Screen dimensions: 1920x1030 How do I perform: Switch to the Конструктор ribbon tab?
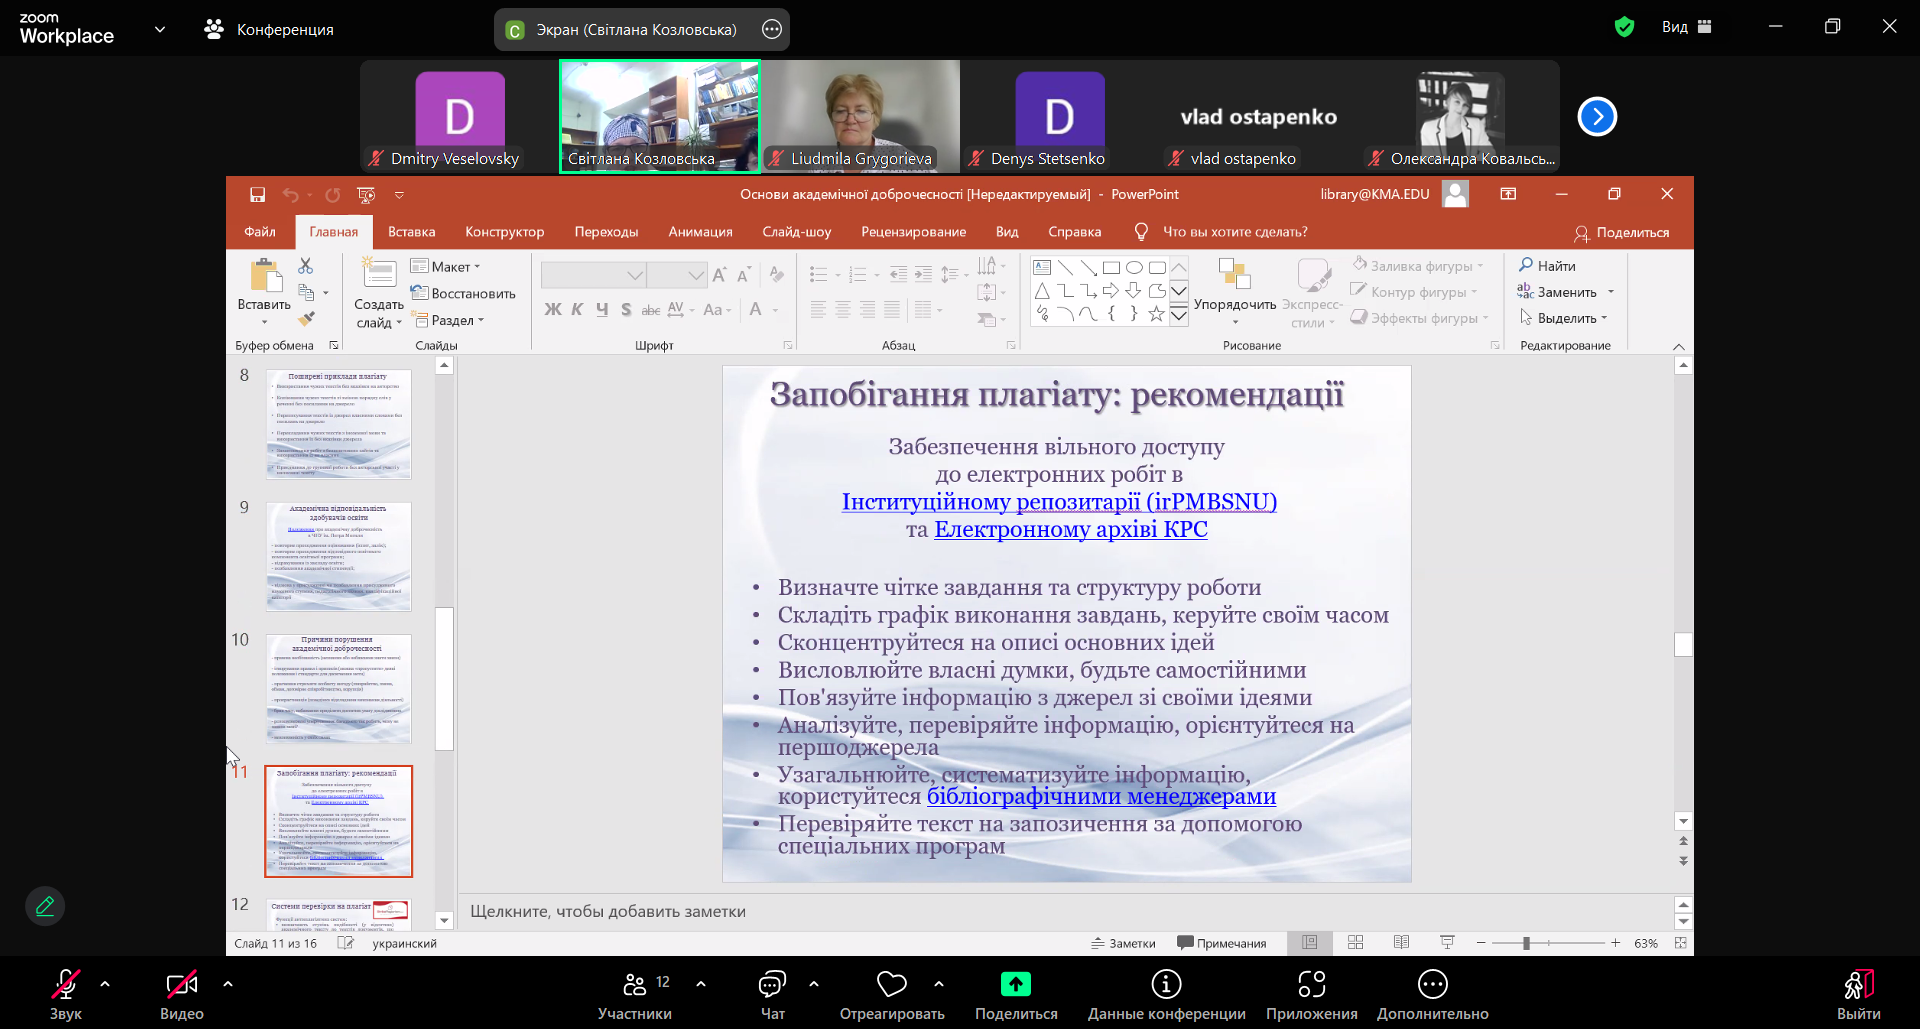505,232
